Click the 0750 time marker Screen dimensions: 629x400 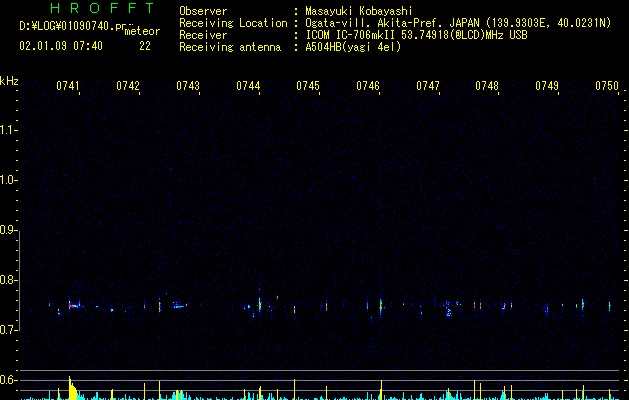pyautogui.click(x=607, y=85)
